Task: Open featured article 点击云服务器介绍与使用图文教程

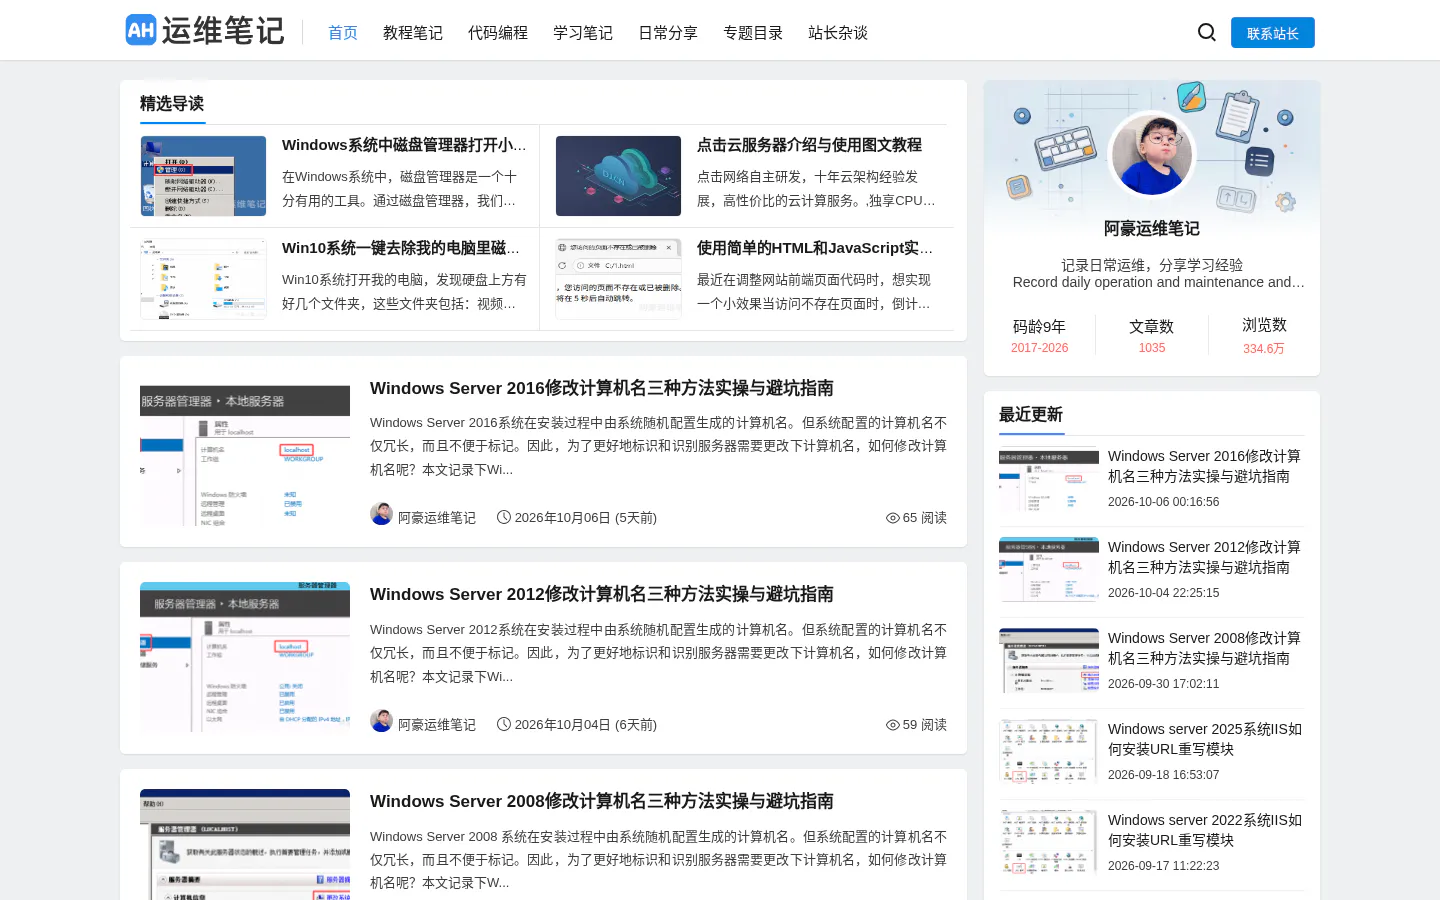Action: point(809,145)
